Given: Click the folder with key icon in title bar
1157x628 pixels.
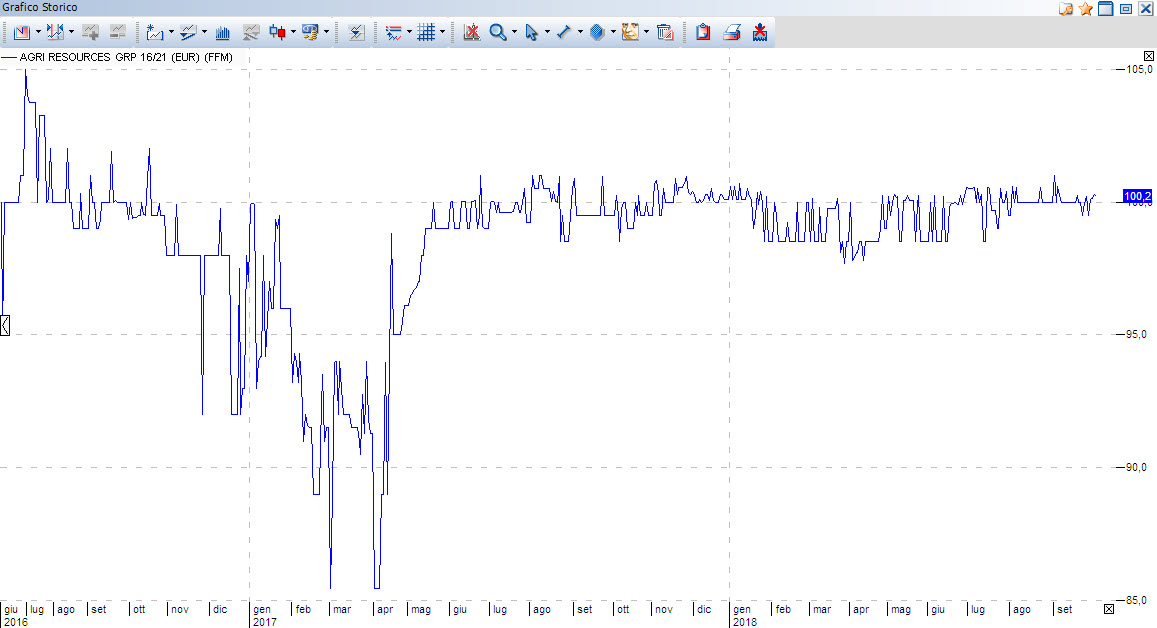Looking at the screenshot, I should 1066,9.
